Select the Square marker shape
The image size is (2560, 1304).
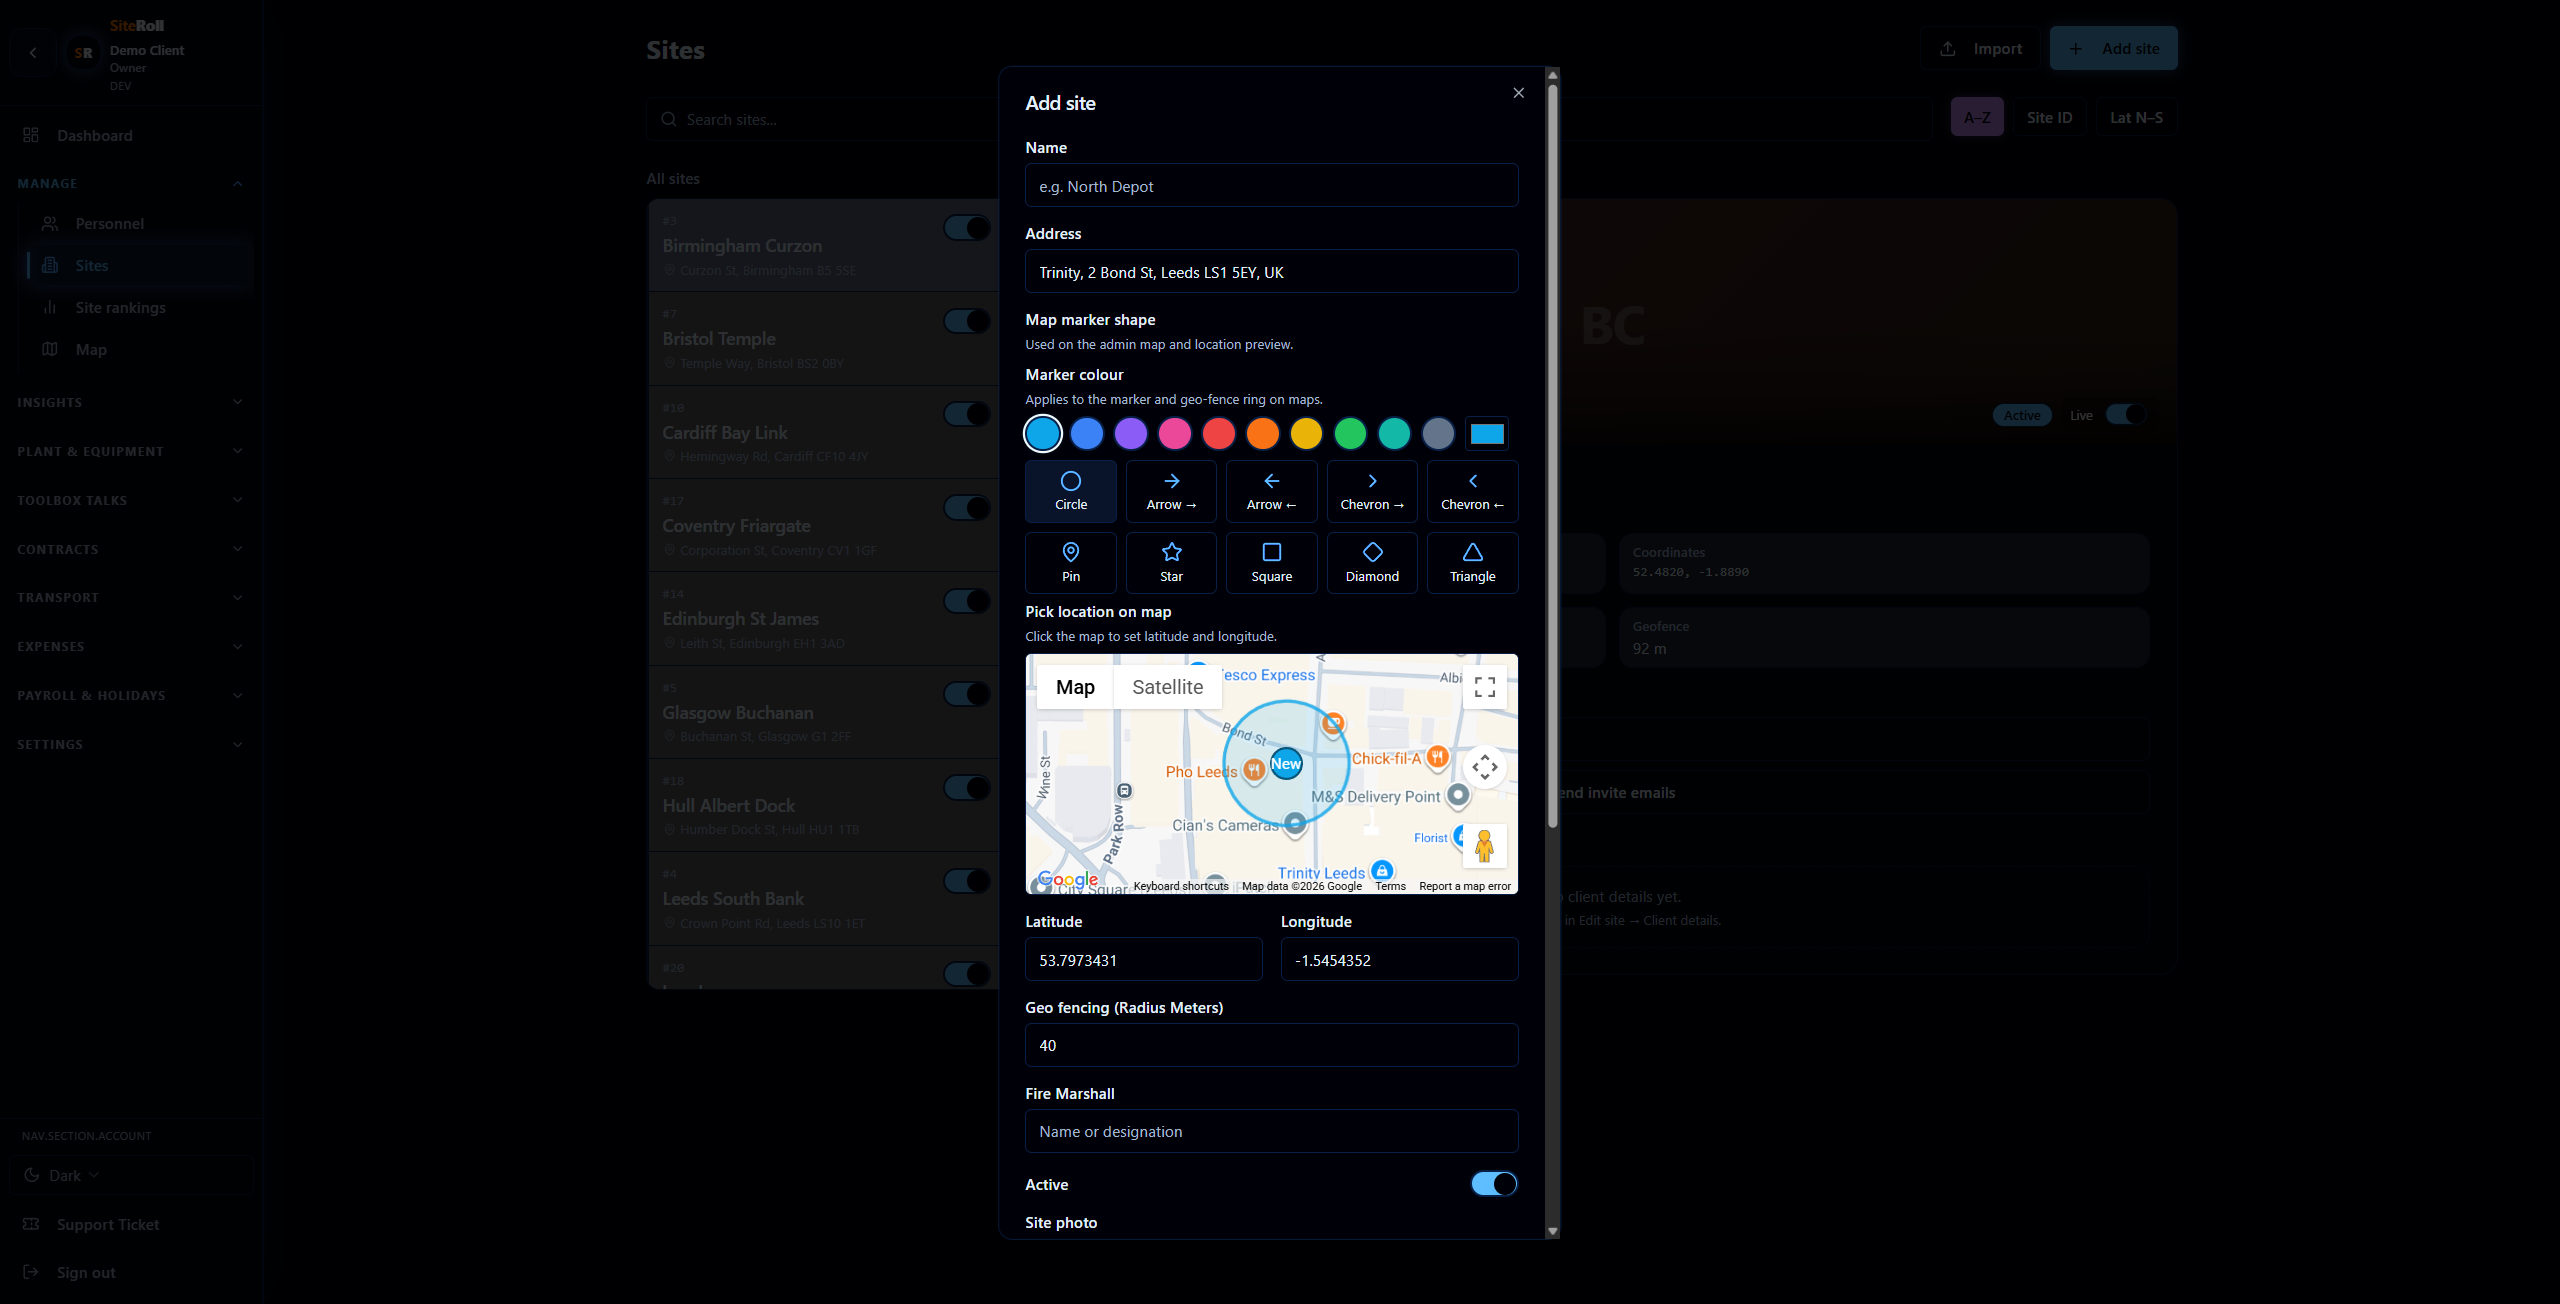pos(1271,562)
